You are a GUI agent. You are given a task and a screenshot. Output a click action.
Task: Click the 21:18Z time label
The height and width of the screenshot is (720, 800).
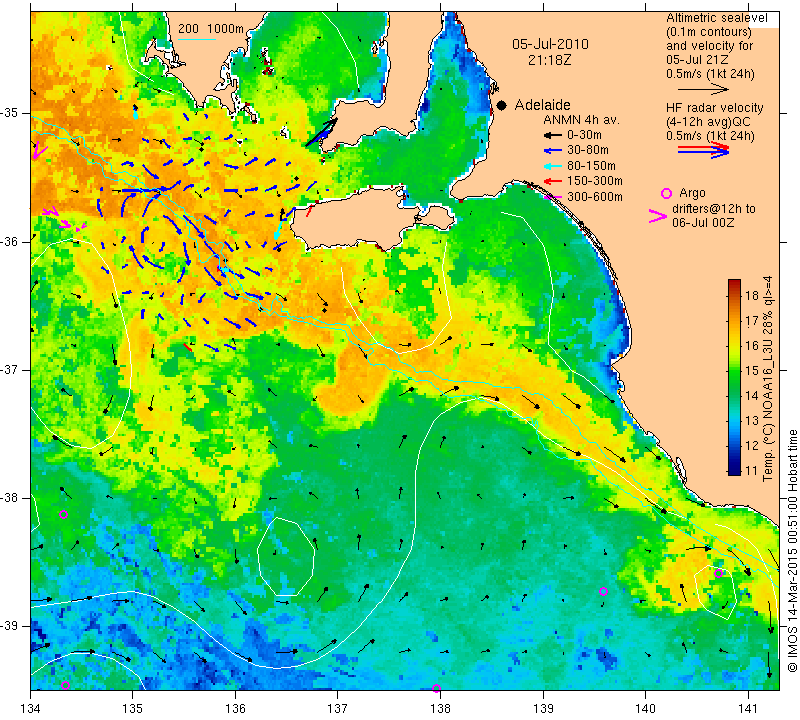point(549,60)
